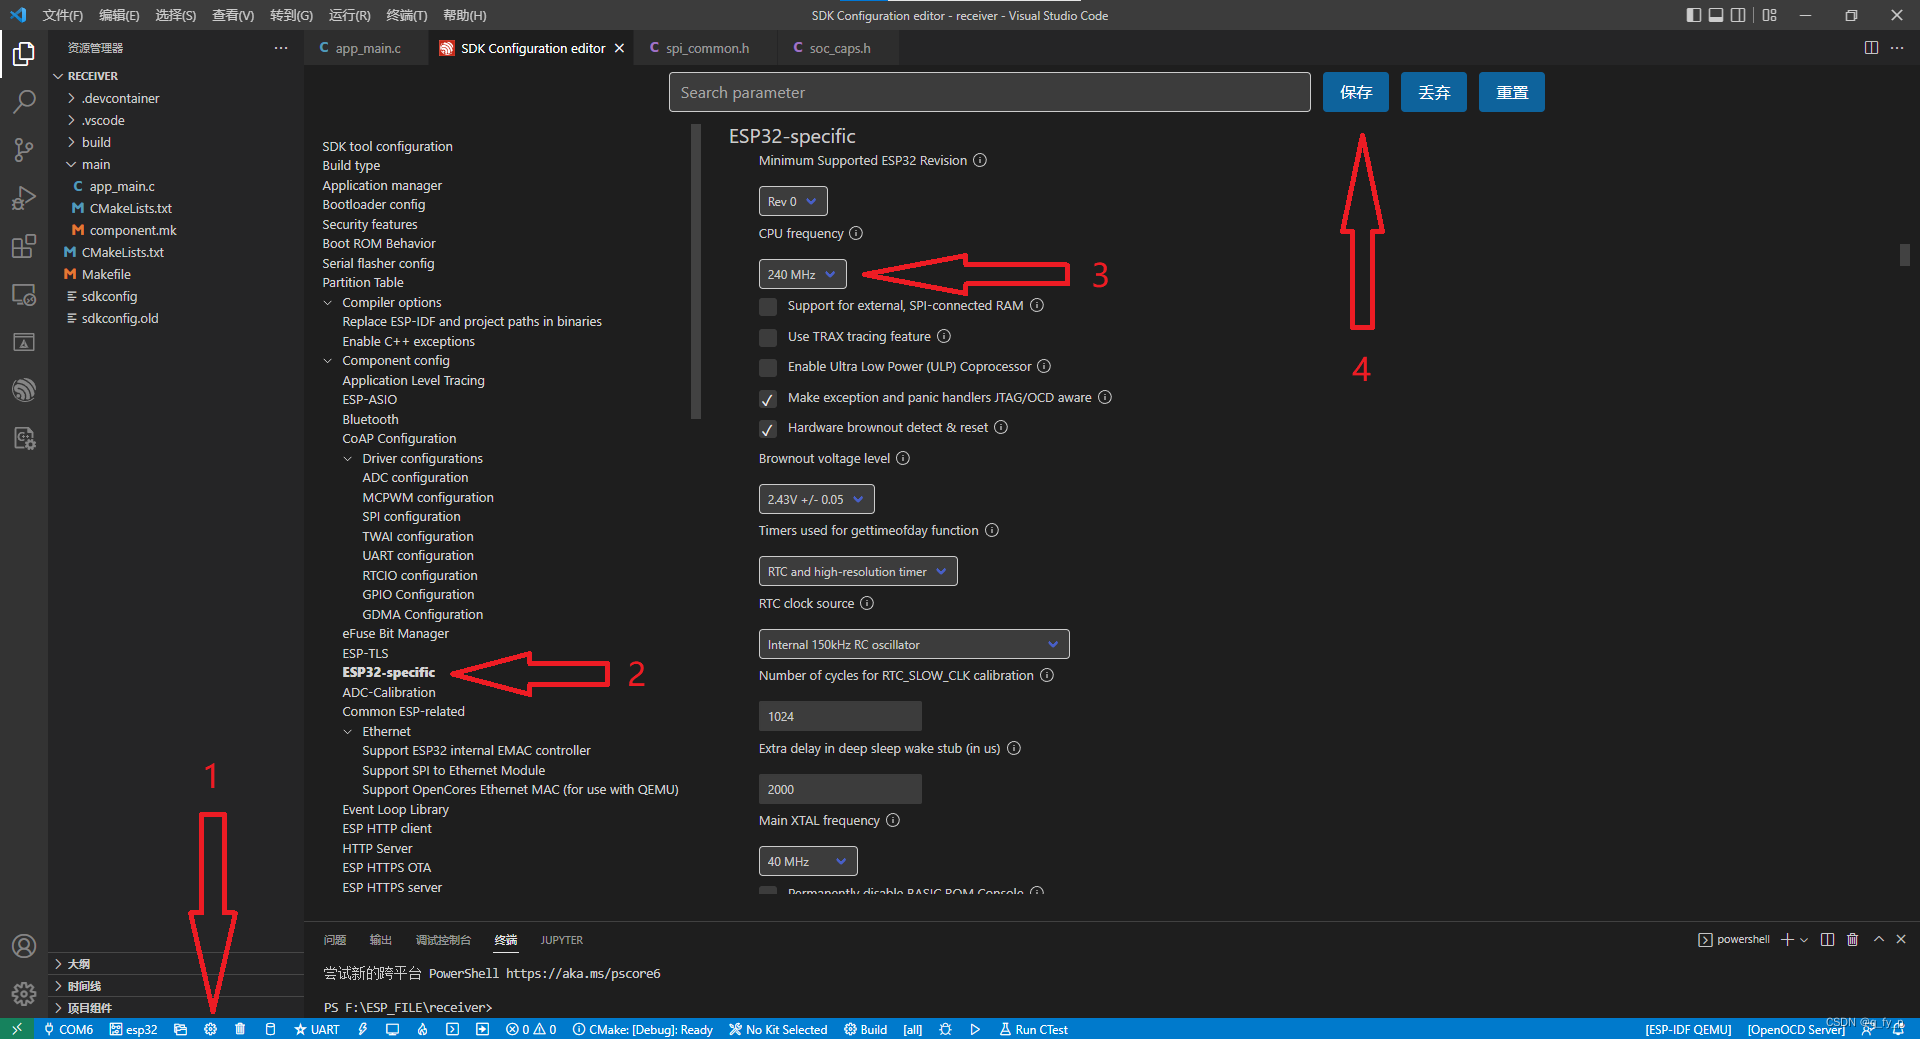Enable Support for external SPI-connected RAM

pos(768,307)
